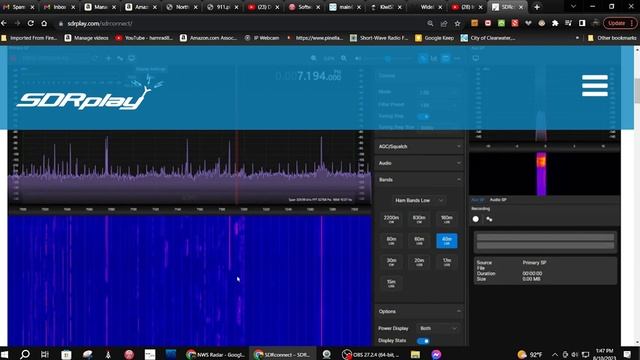Switch to the Audio SP tab
640x360 pixels.
click(x=498, y=200)
